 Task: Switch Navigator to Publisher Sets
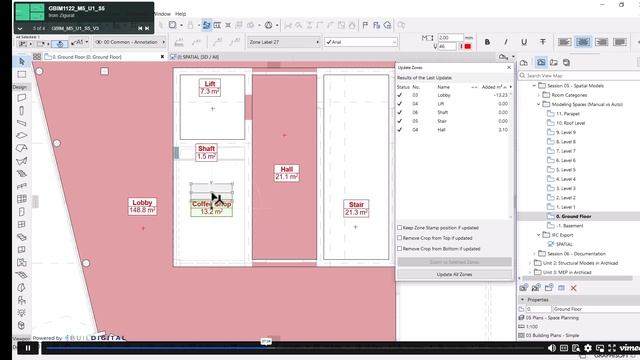pyautogui.click(x=567, y=62)
